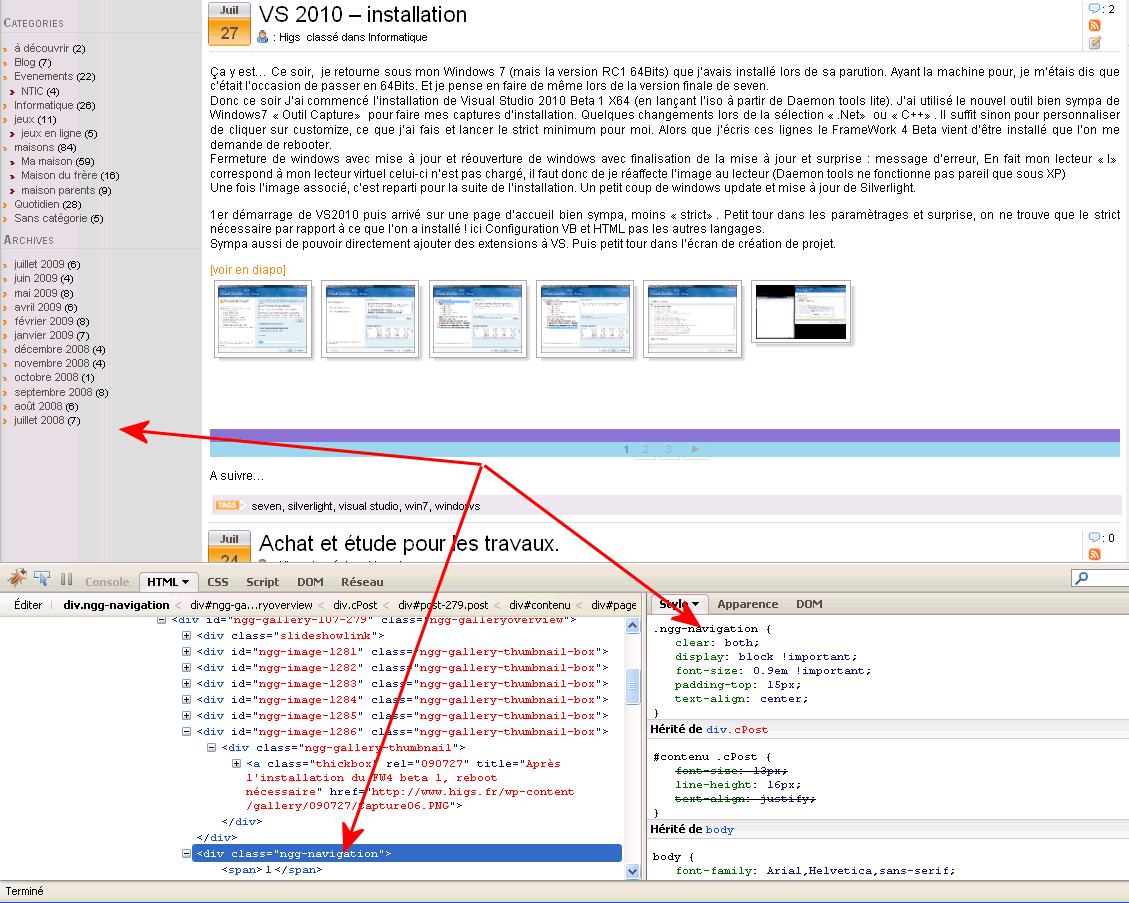Open the Style panel dropdown

click(696, 605)
